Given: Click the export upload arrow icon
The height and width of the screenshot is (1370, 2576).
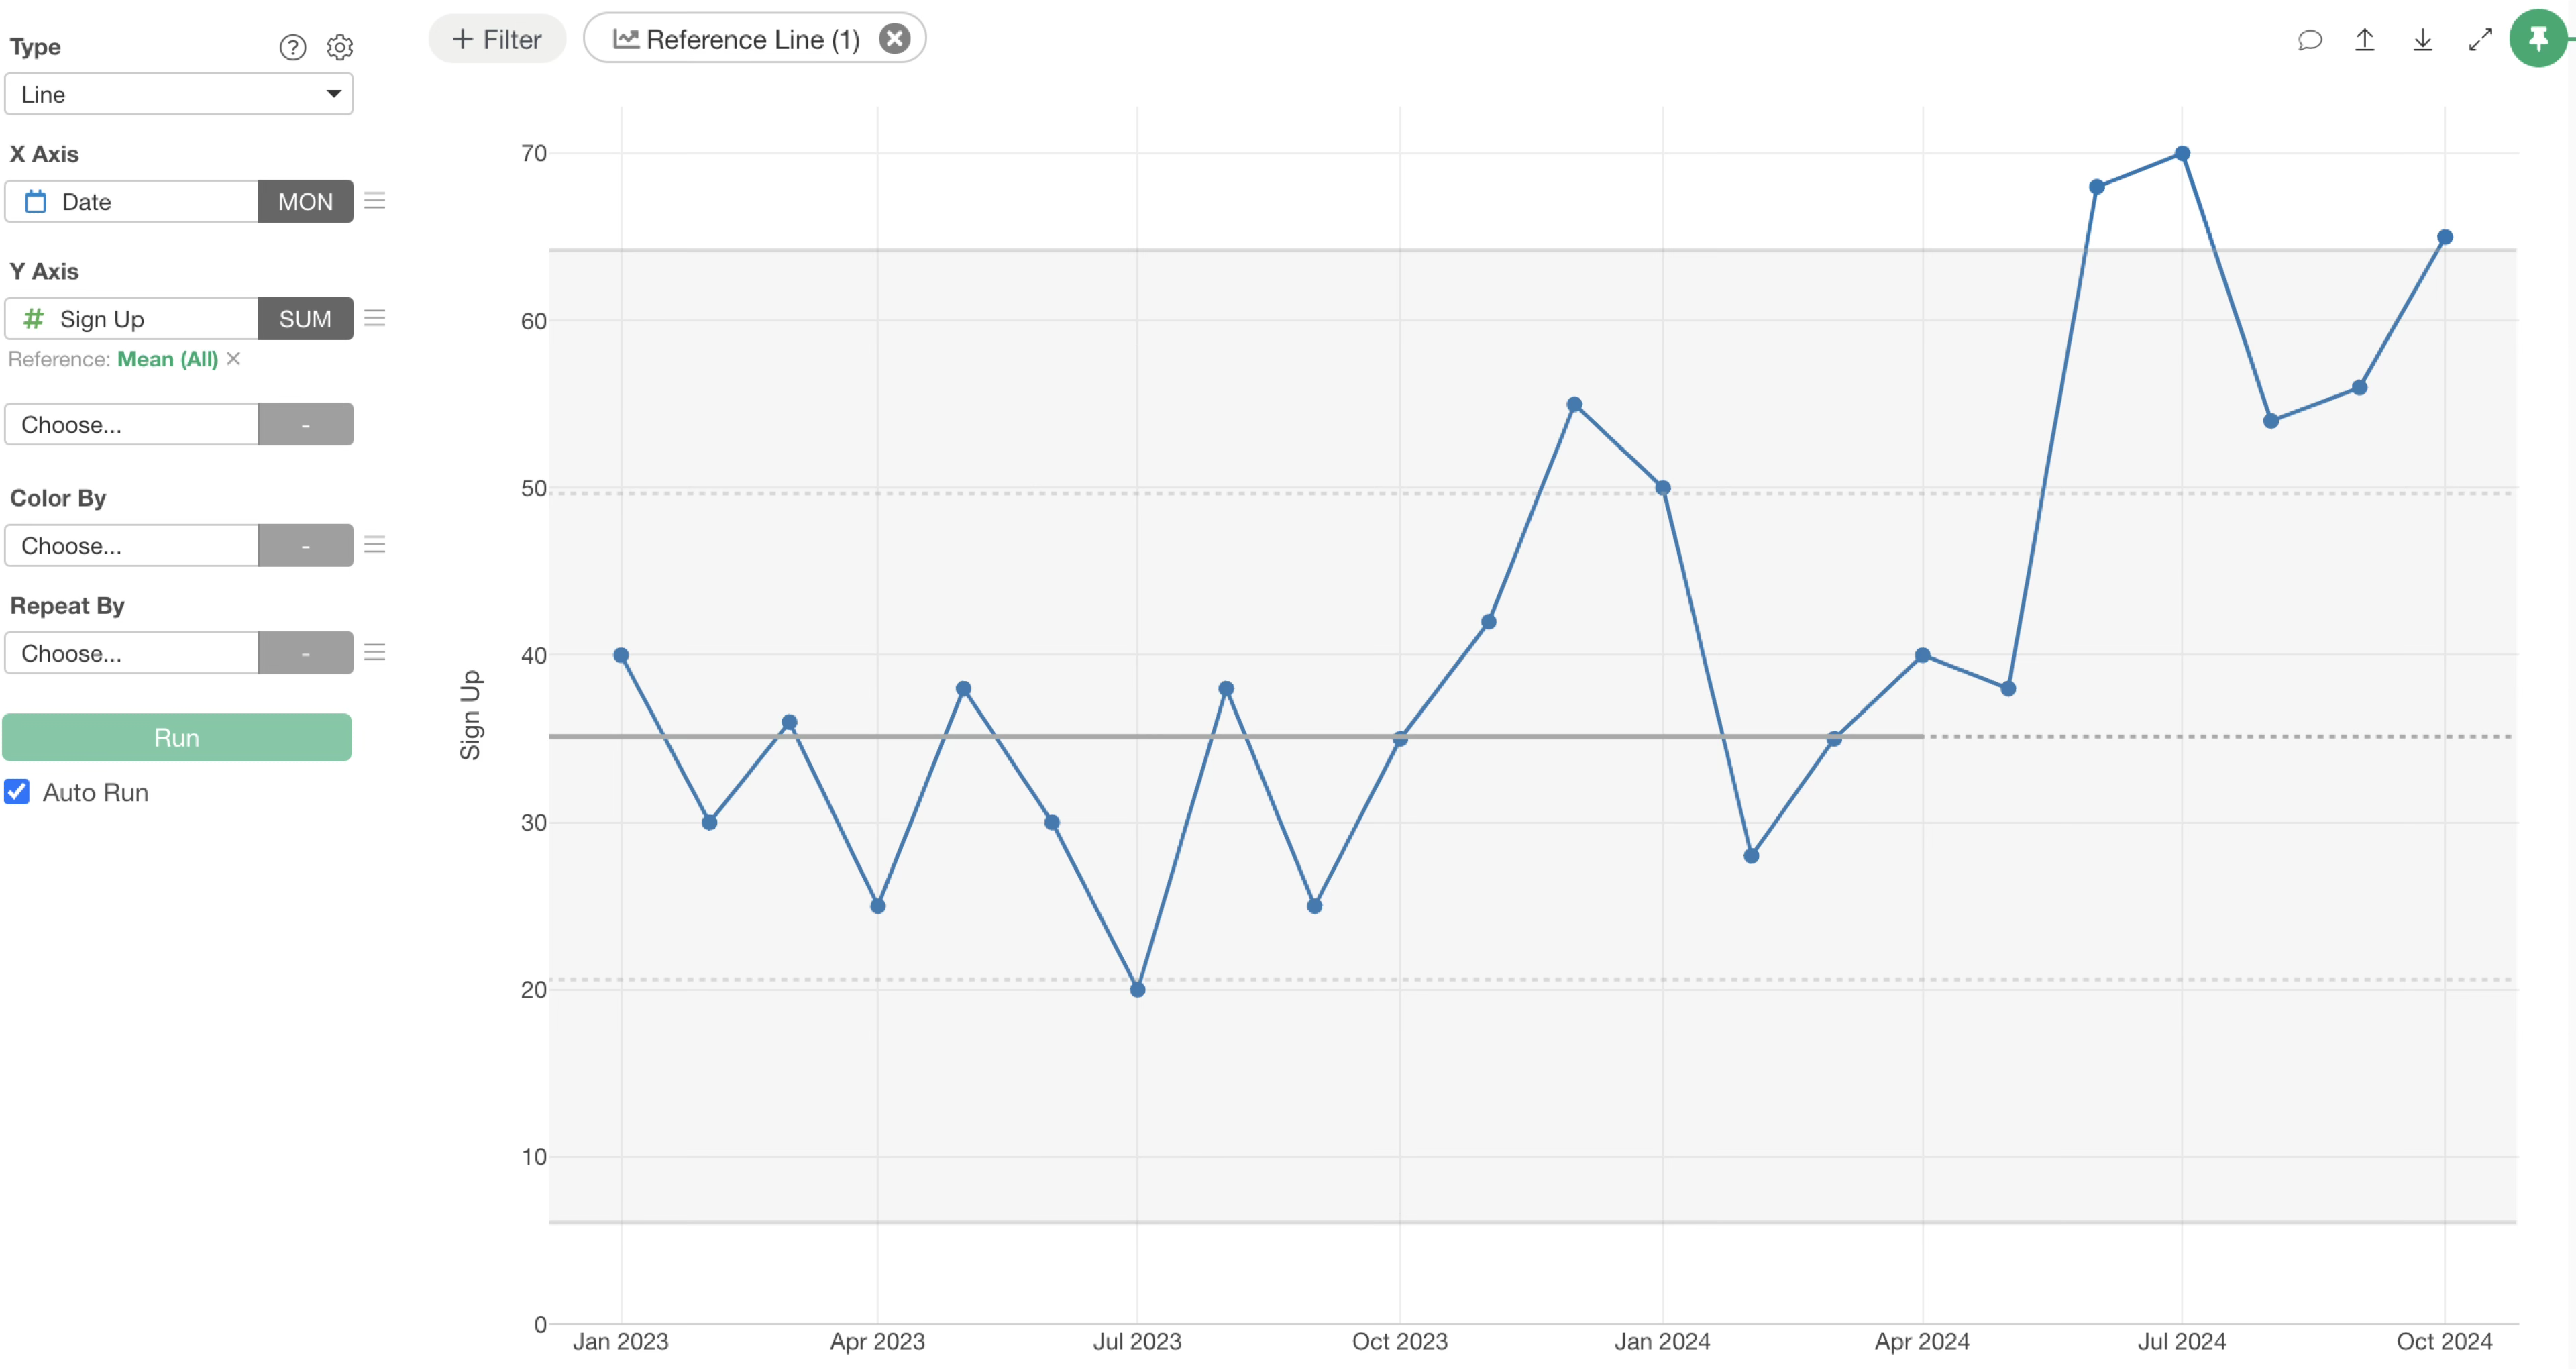Looking at the screenshot, I should tap(2365, 40).
